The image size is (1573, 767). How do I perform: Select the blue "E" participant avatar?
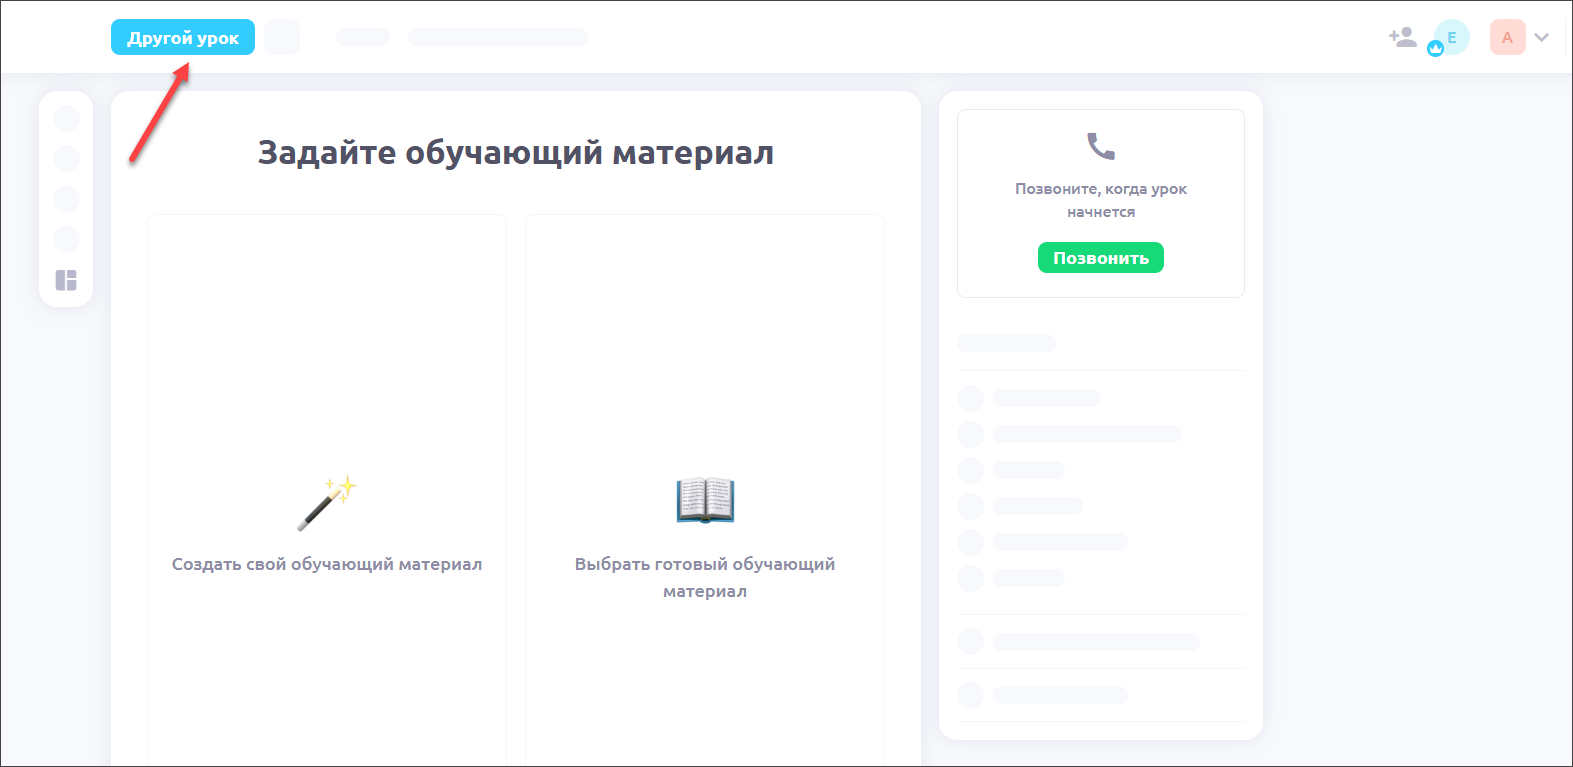coord(1453,36)
